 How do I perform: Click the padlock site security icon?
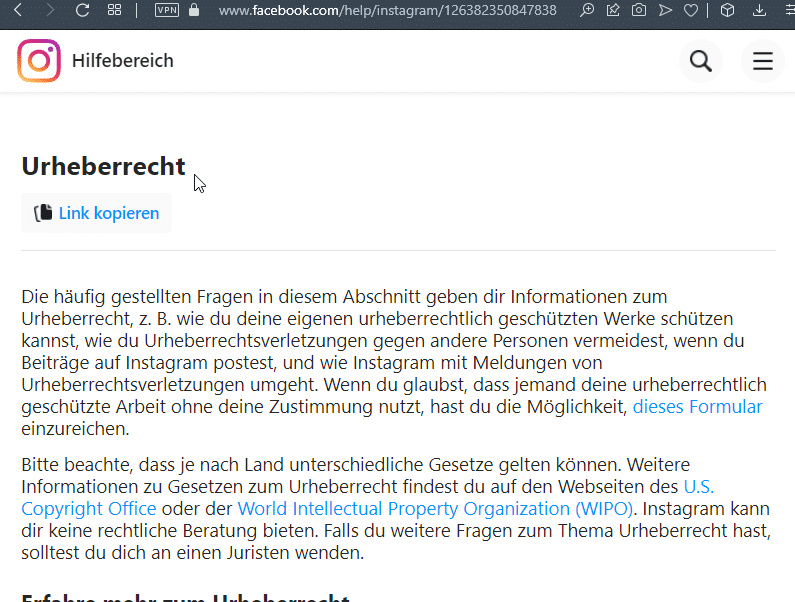click(194, 10)
